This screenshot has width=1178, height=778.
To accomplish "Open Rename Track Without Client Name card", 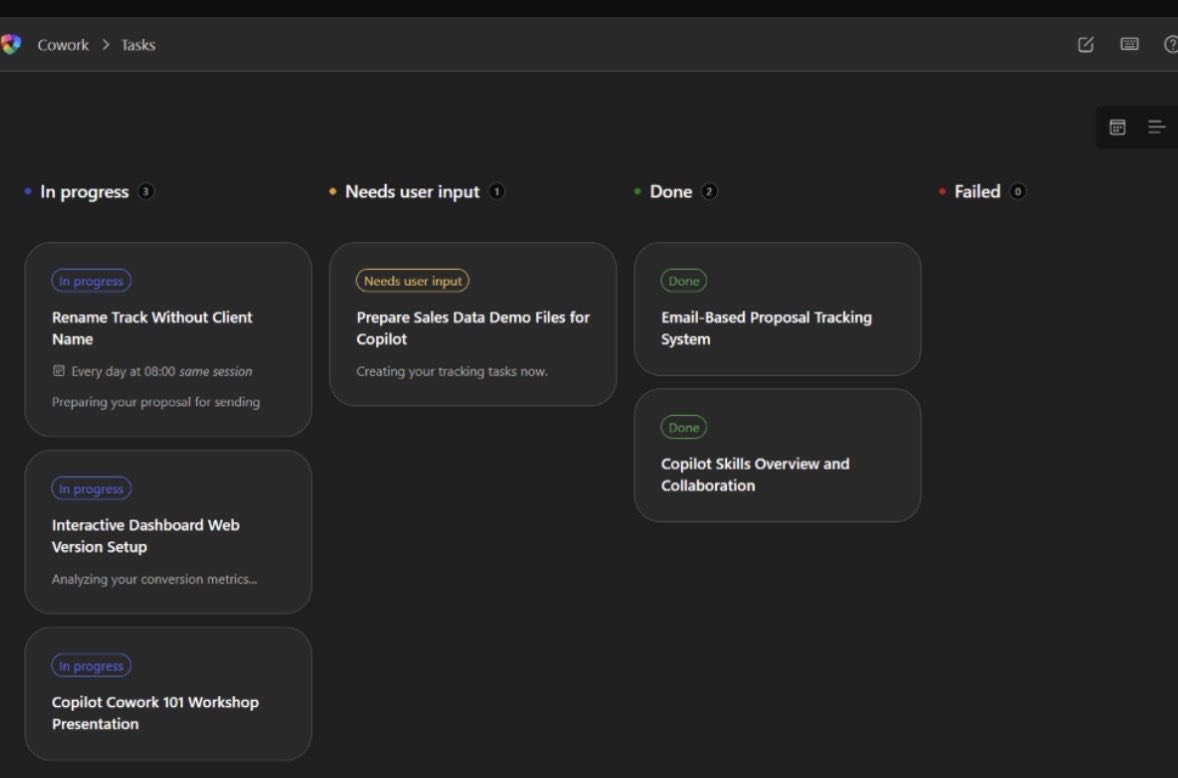I will (168, 339).
